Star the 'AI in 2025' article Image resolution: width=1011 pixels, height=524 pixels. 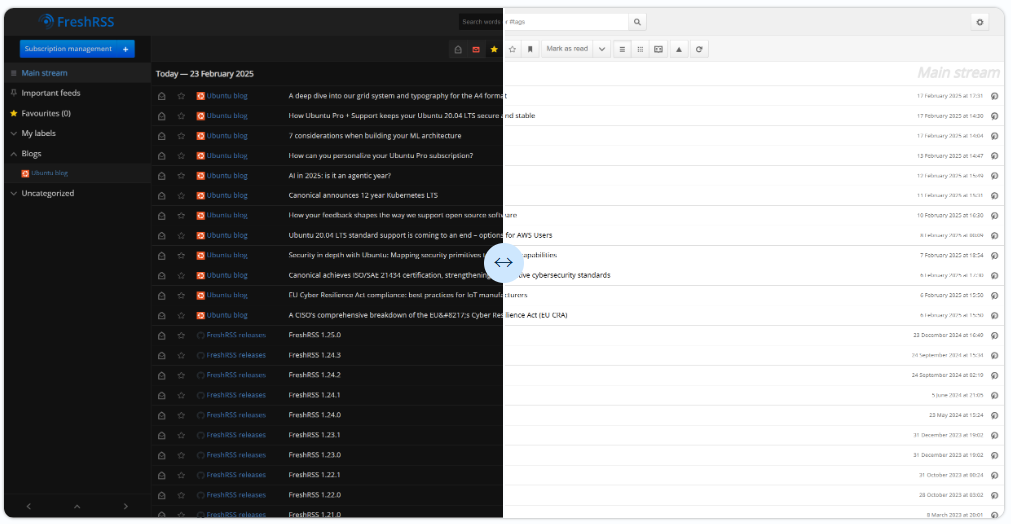(181, 176)
